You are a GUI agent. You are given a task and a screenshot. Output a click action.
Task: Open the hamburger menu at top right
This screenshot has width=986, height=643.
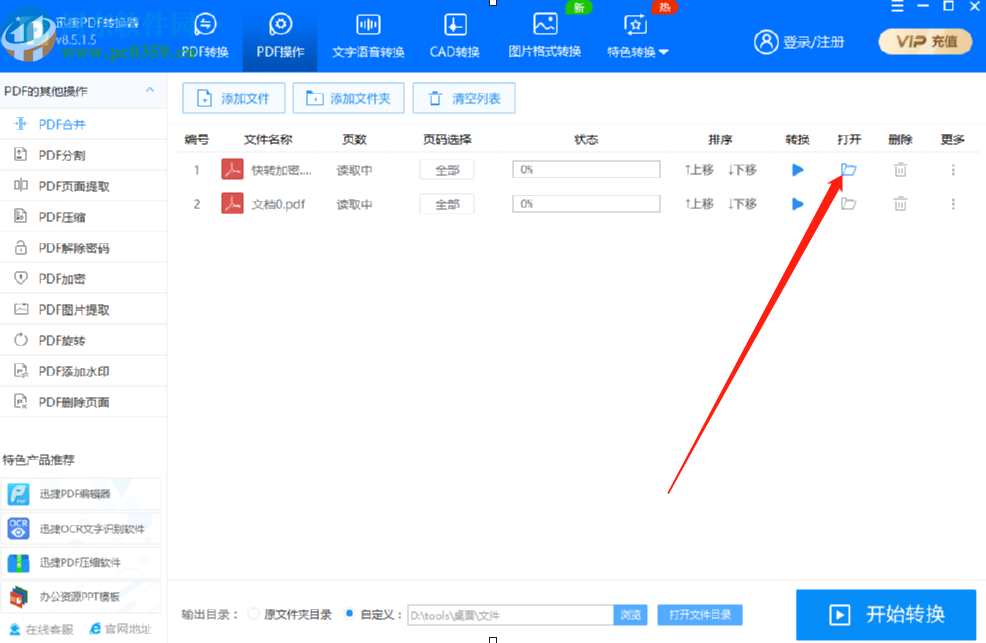(896, 8)
